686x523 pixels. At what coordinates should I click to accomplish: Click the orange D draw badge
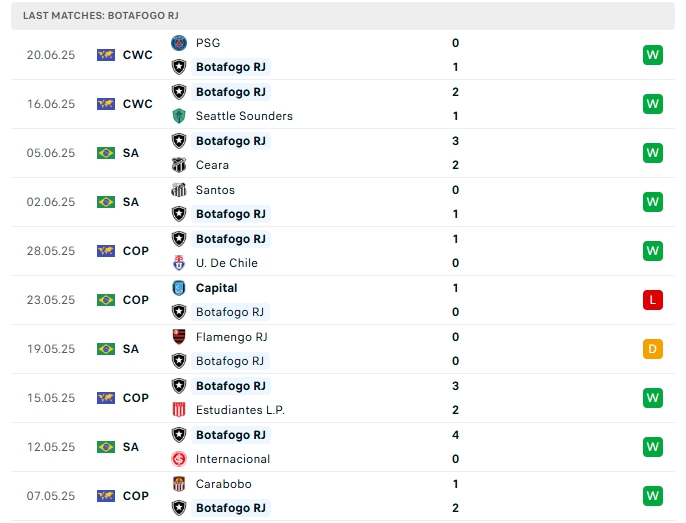coord(653,349)
